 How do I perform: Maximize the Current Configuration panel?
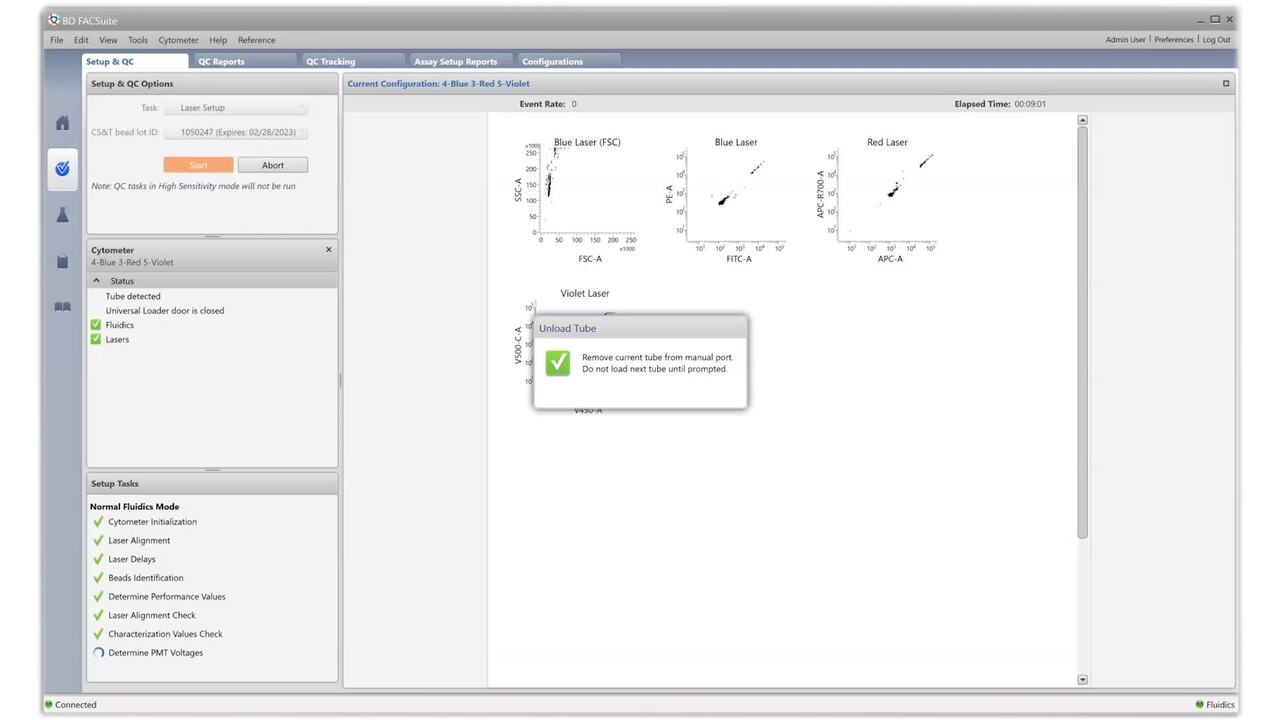(1226, 84)
